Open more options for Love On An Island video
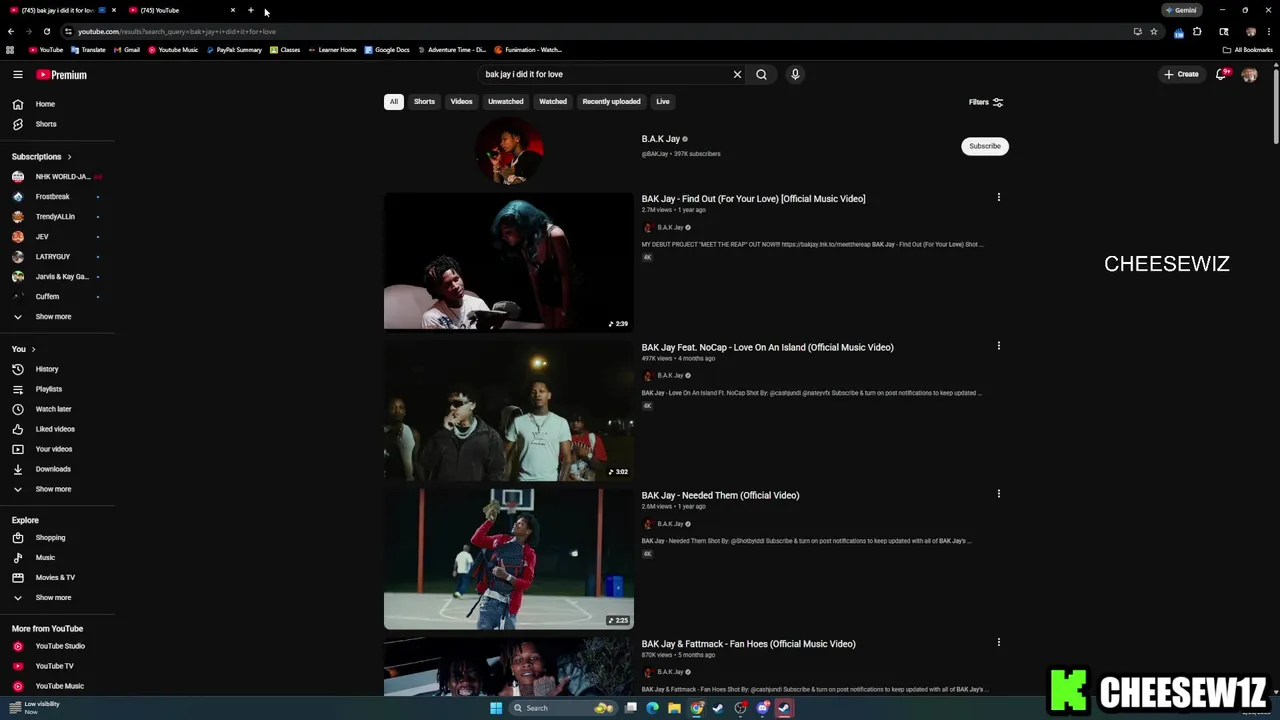This screenshot has width=1280, height=720. (998, 346)
